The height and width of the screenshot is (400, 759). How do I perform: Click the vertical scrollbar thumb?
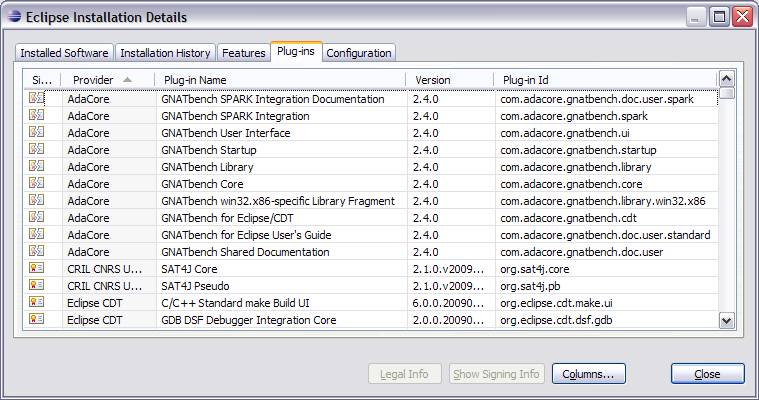pos(727,92)
